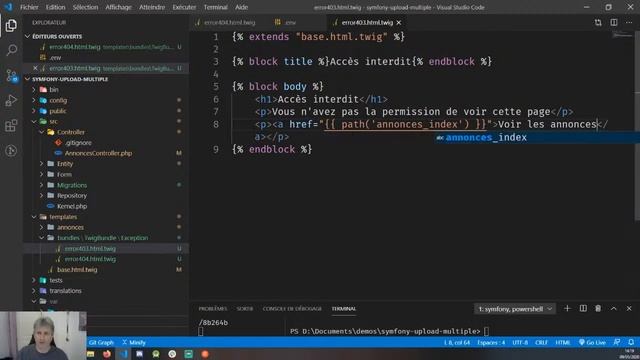Viewport: 640px width, 360px height.
Task: Open the Fichier menu
Action: pos(29,7)
